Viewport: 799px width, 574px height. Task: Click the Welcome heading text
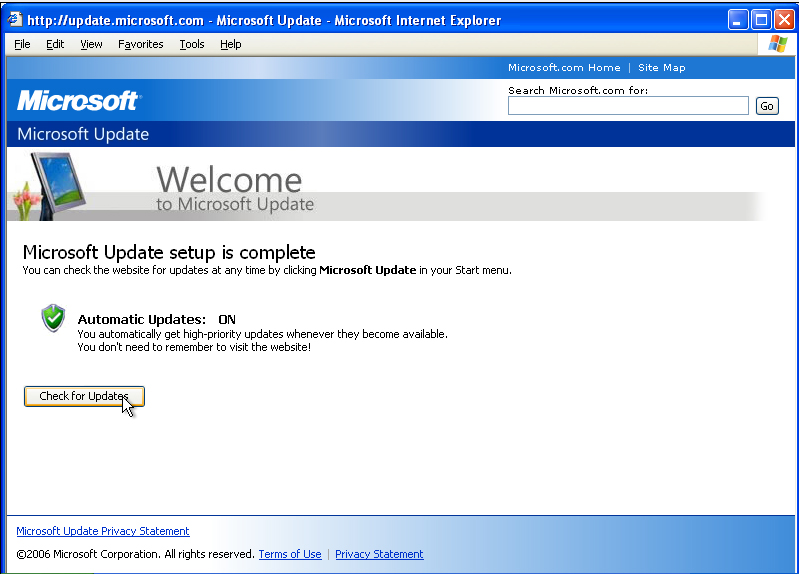[x=229, y=179]
